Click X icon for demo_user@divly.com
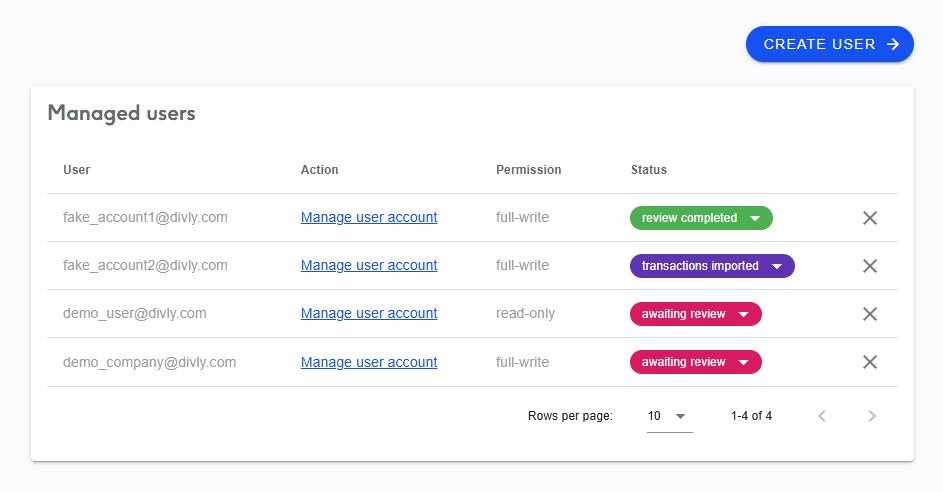943x492 pixels. pos(869,314)
